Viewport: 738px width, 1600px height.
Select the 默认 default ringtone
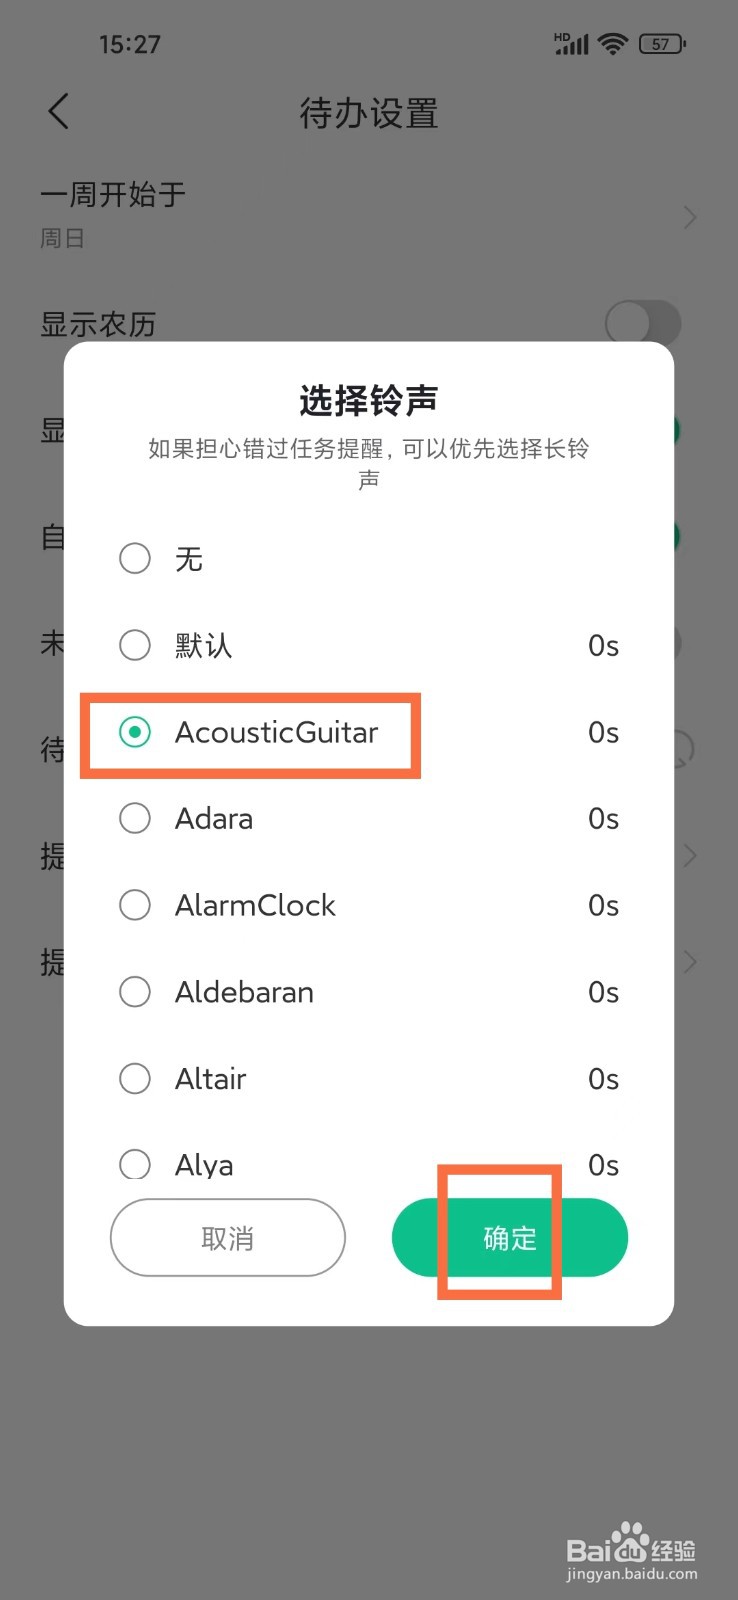click(x=135, y=645)
